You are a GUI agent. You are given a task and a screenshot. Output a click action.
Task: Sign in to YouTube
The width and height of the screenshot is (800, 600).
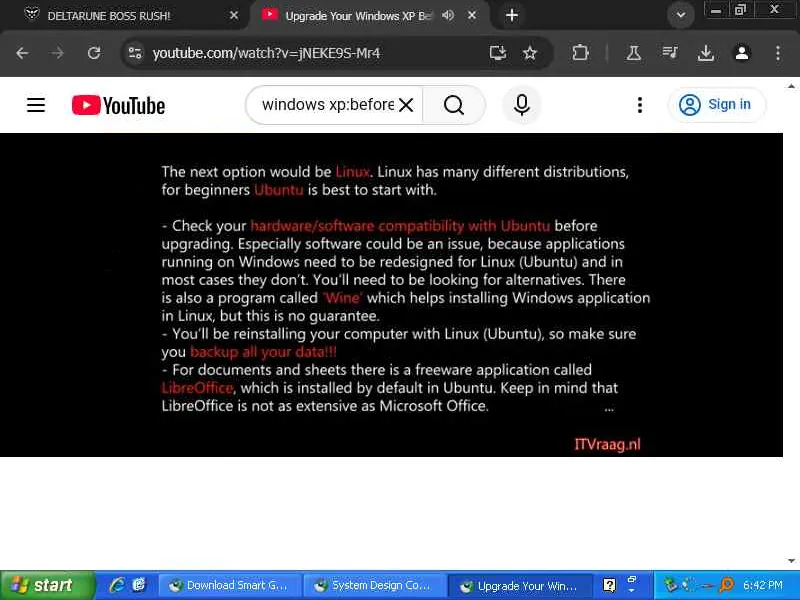(716, 105)
